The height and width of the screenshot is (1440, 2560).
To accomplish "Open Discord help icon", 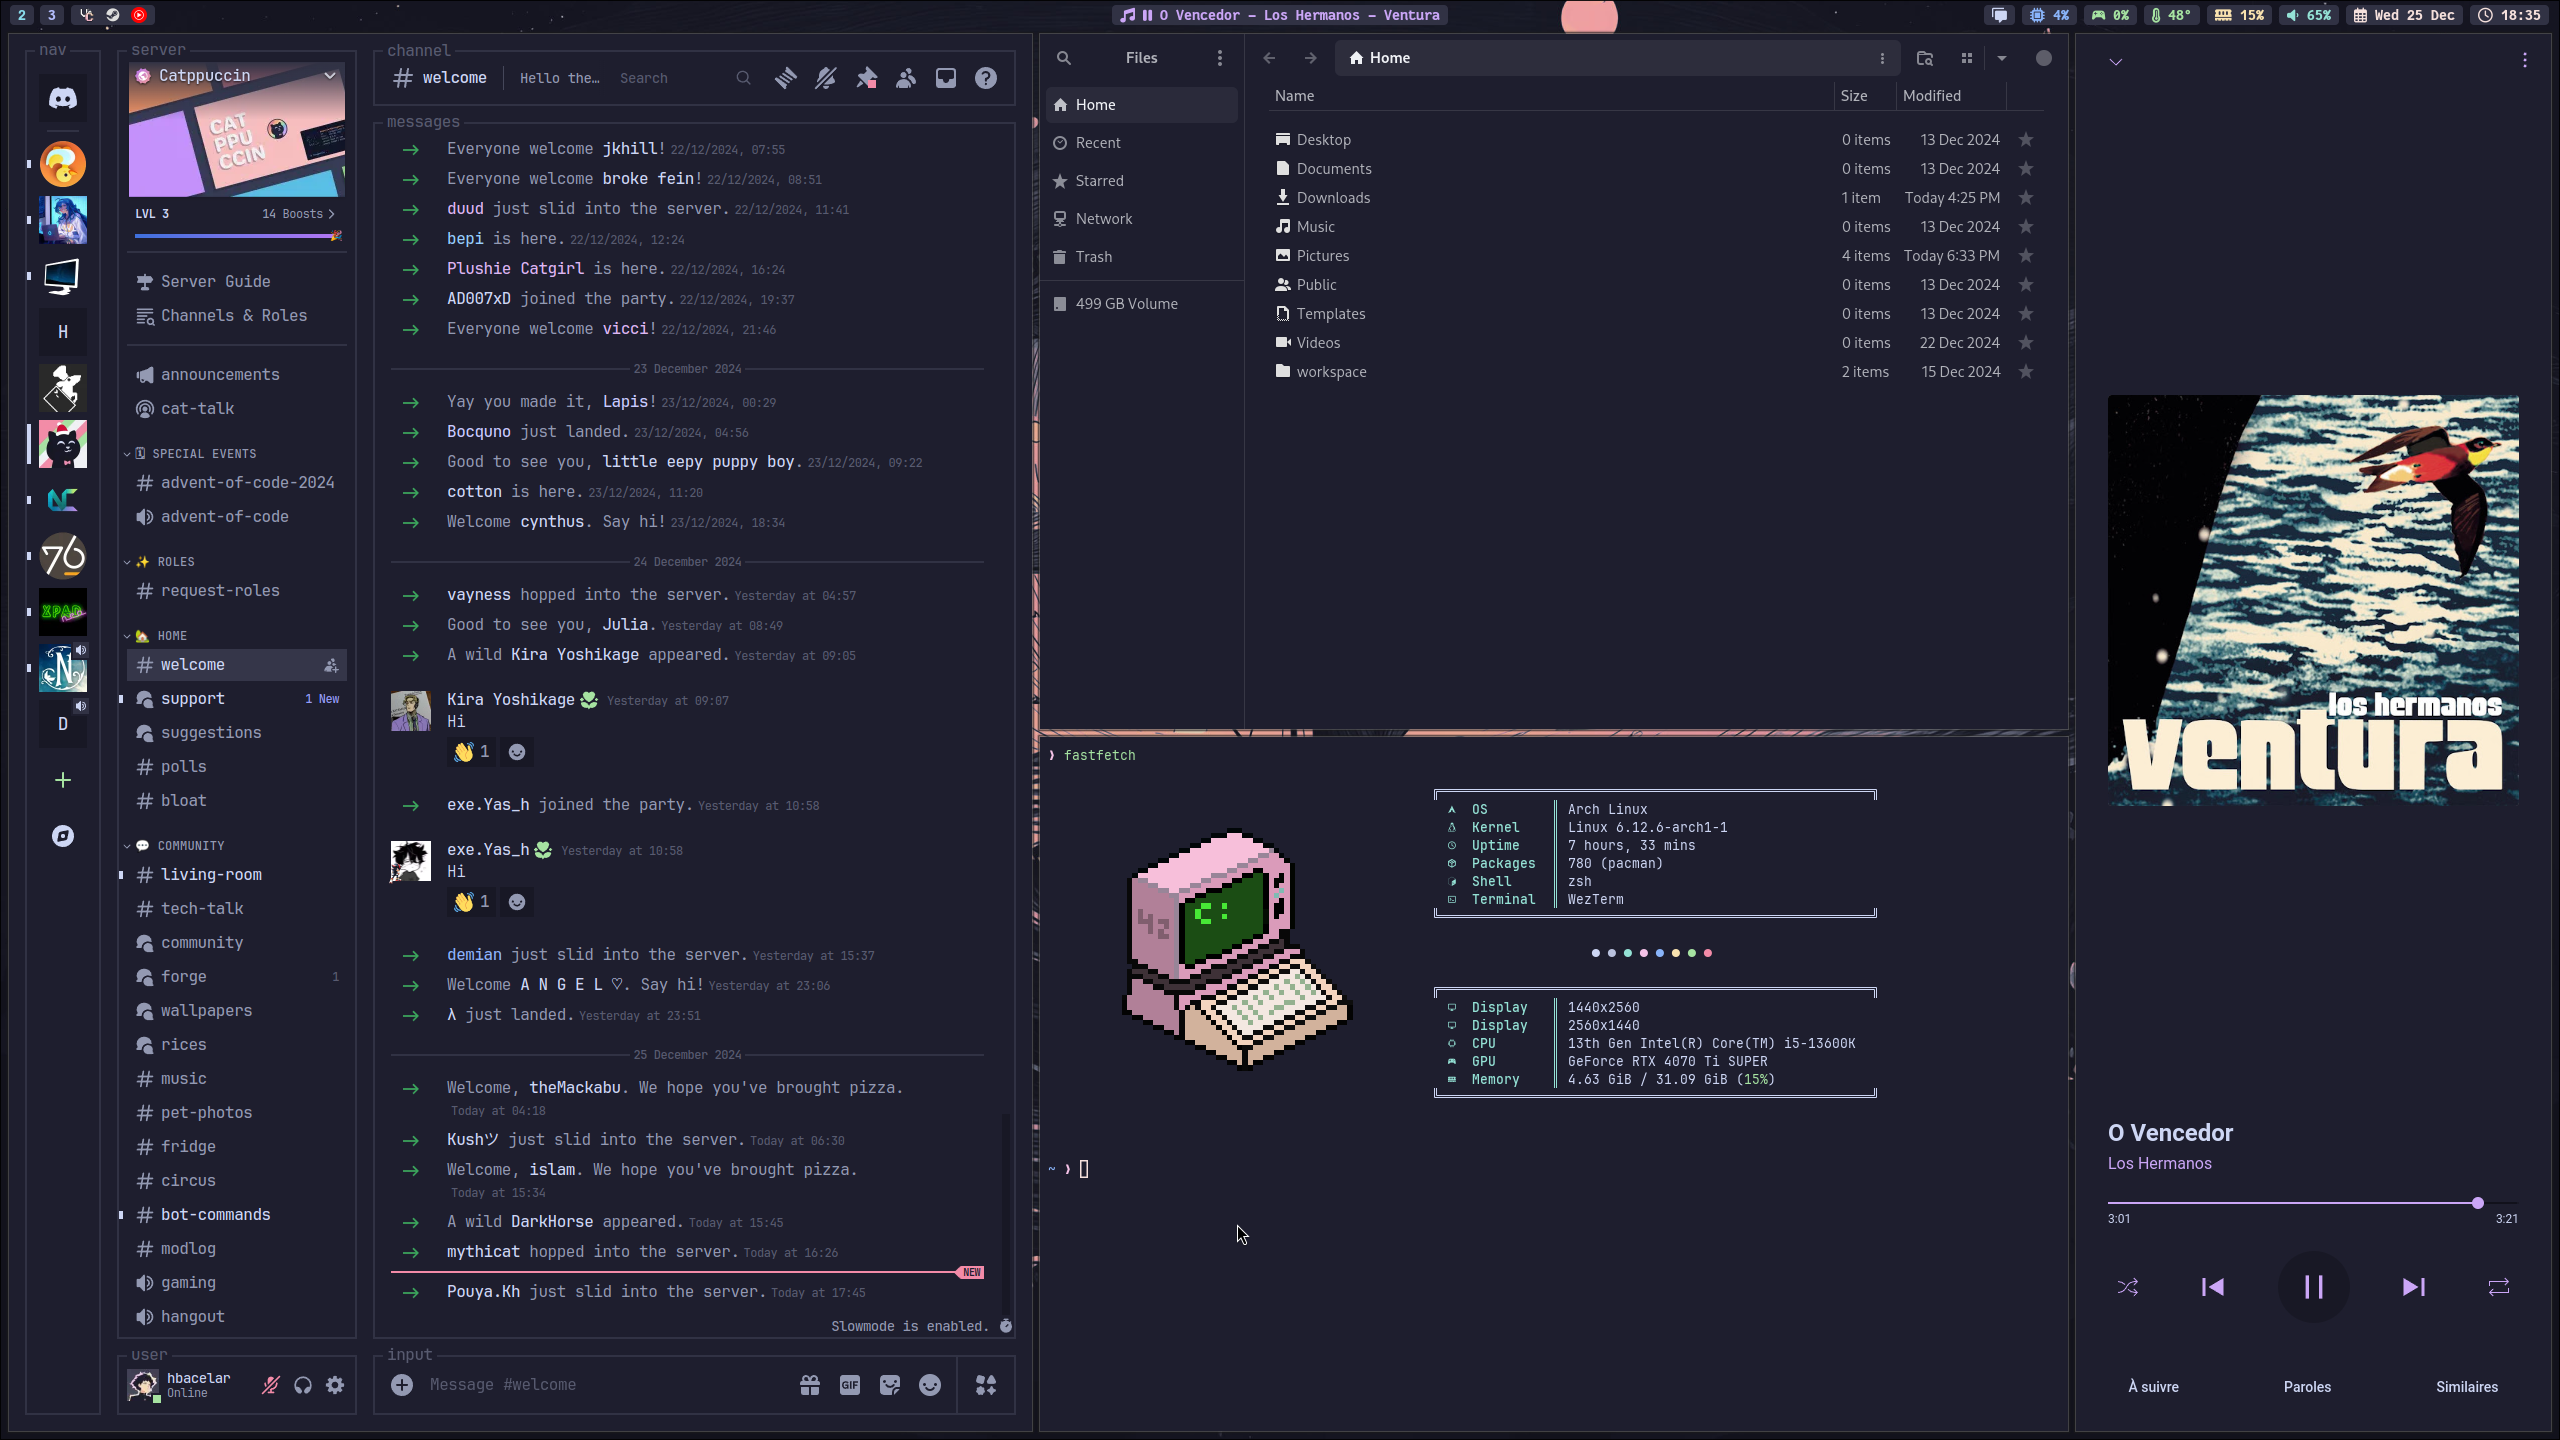I will coord(986,78).
